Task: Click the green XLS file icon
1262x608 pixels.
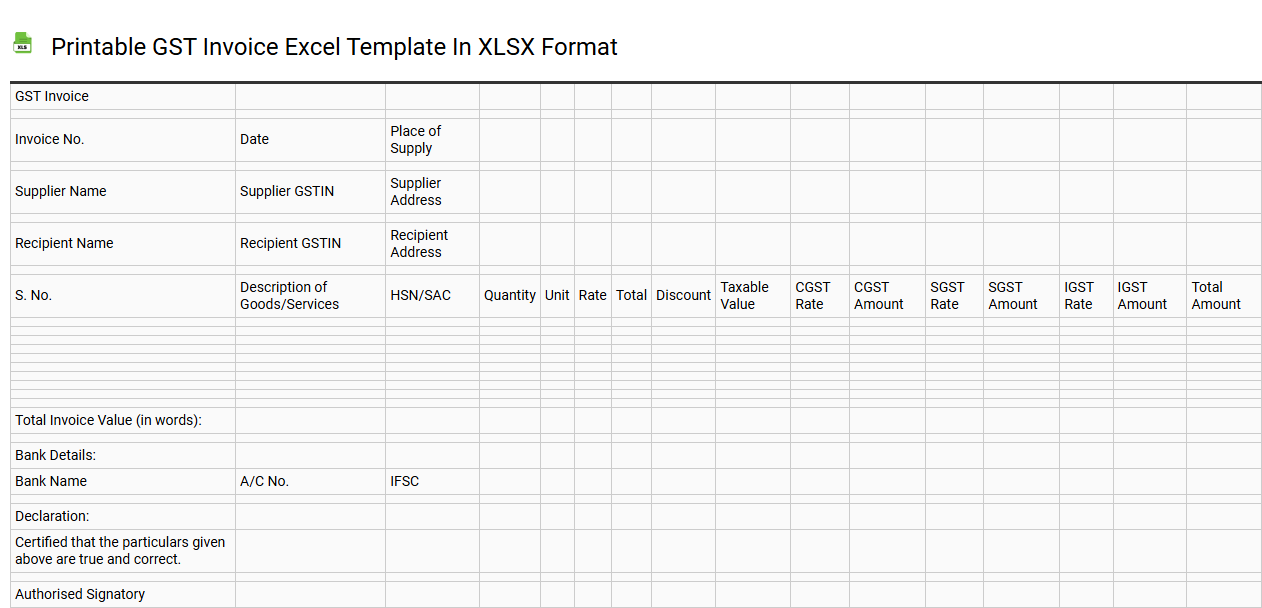Action: pos(22,43)
